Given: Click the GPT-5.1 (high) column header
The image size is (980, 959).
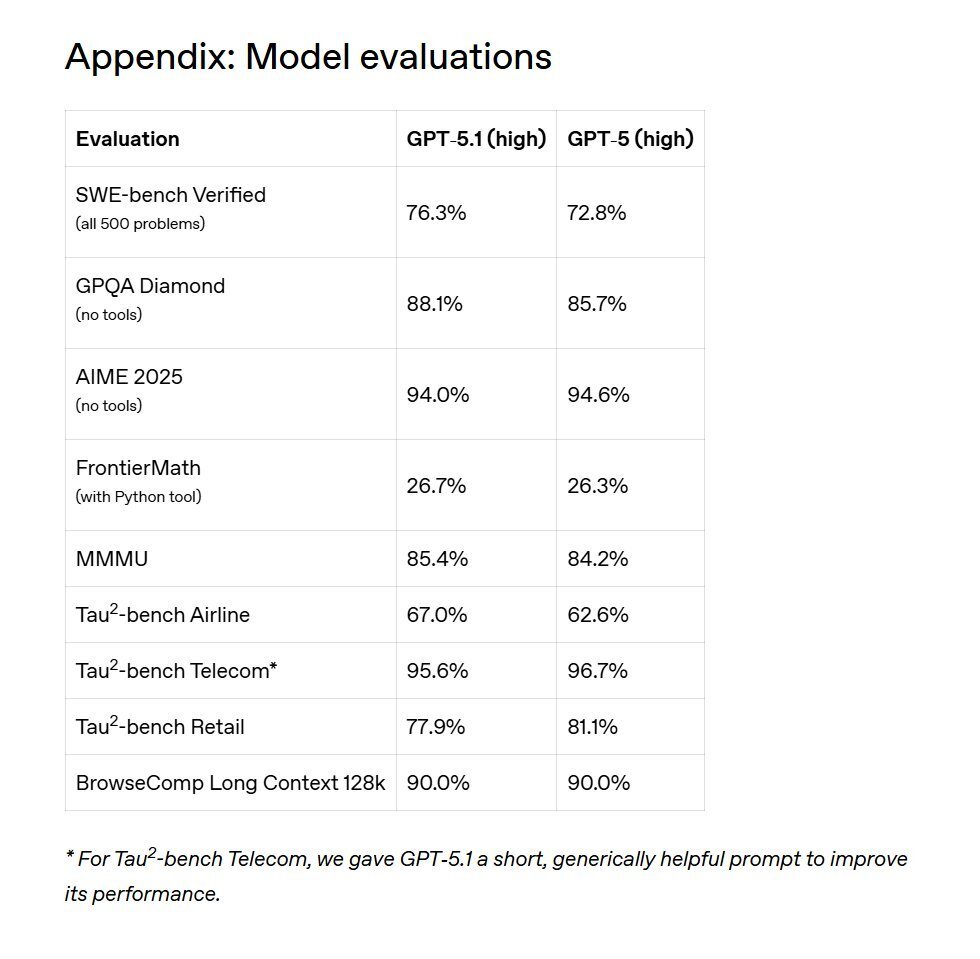Looking at the screenshot, I should [476, 139].
